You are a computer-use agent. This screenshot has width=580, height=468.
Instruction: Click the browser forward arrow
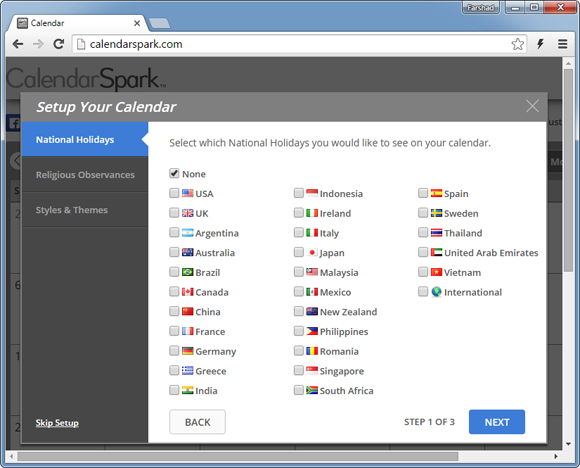[x=38, y=44]
